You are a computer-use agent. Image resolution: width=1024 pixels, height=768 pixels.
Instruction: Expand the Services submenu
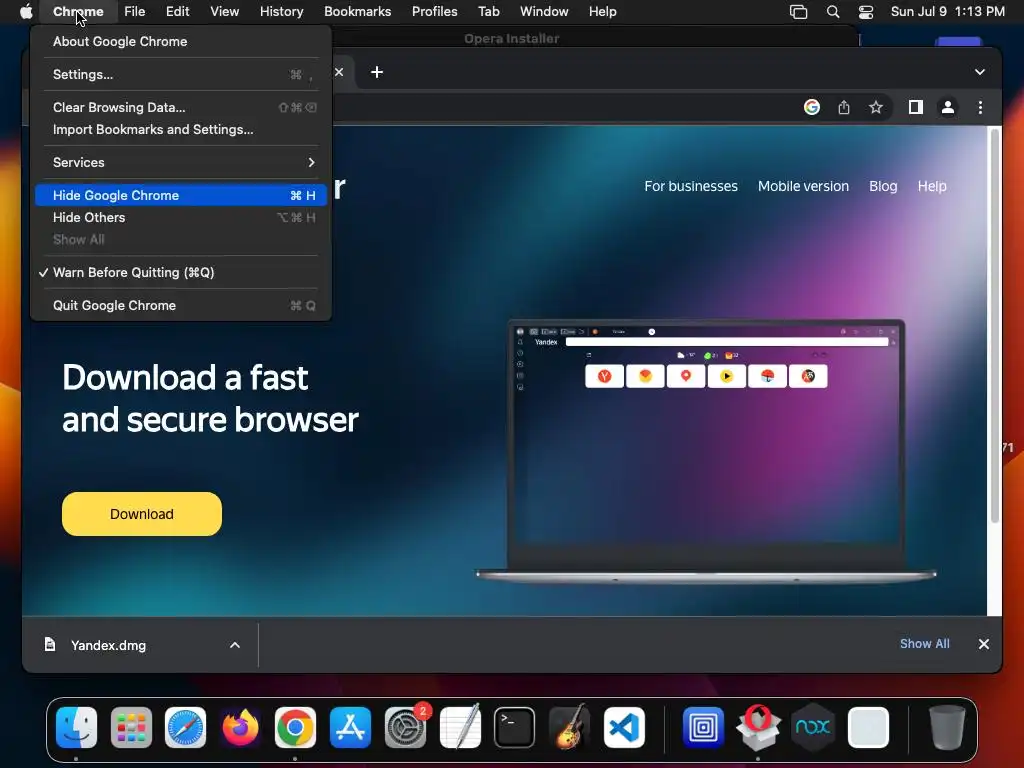pos(181,163)
